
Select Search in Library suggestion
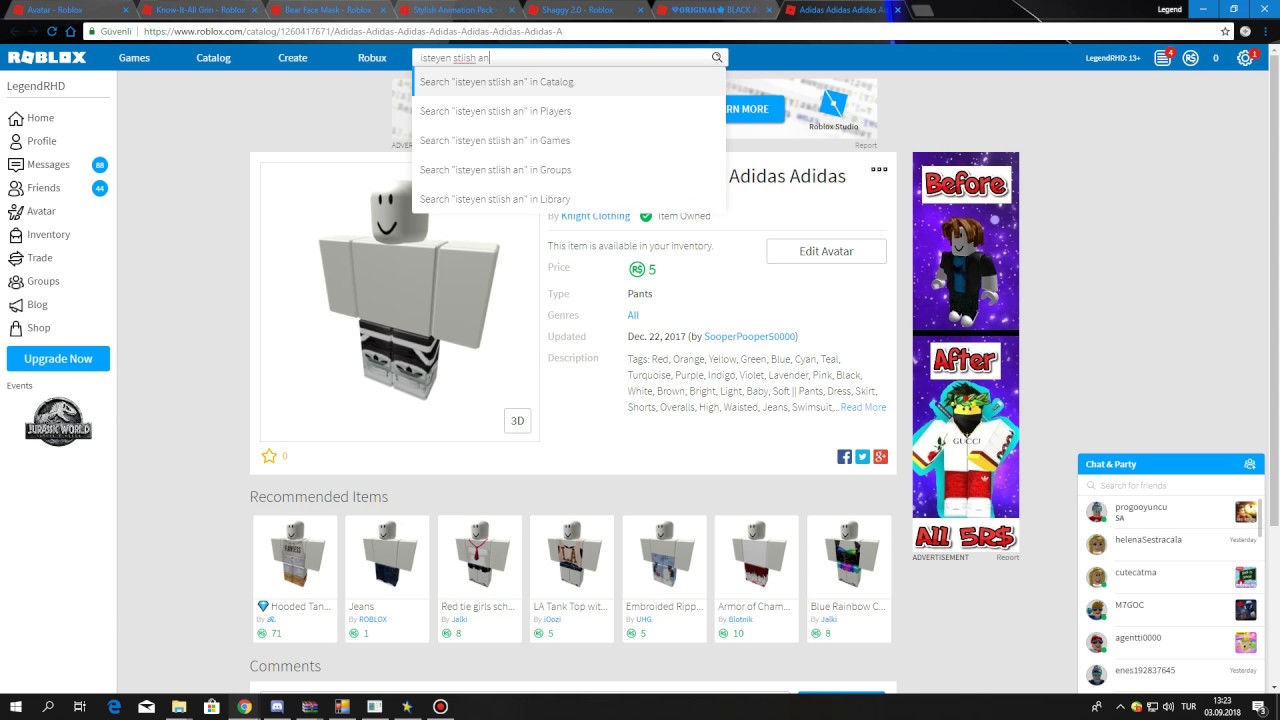point(569,199)
